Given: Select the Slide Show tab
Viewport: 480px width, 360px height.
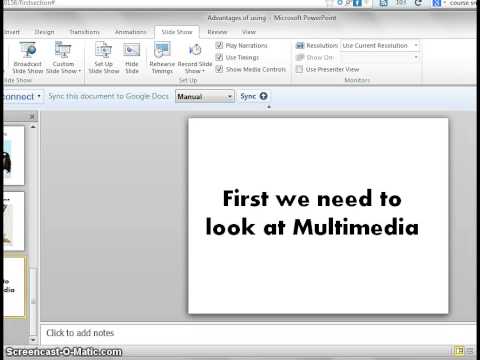Looking at the screenshot, I should (177, 32).
